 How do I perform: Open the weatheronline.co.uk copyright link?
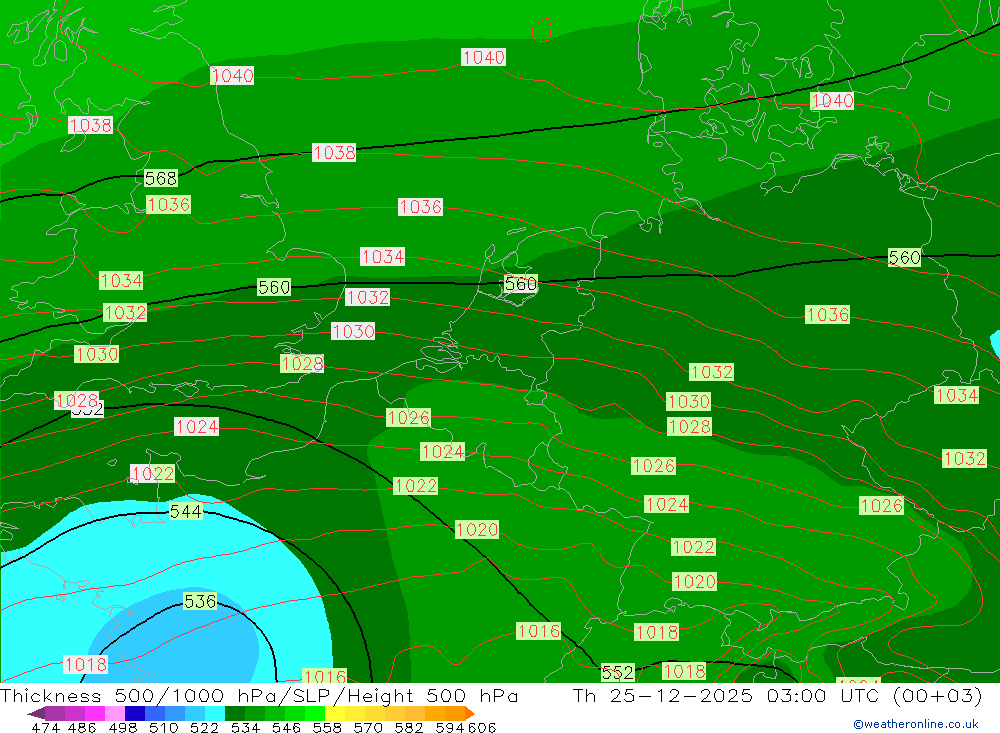click(916, 724)
